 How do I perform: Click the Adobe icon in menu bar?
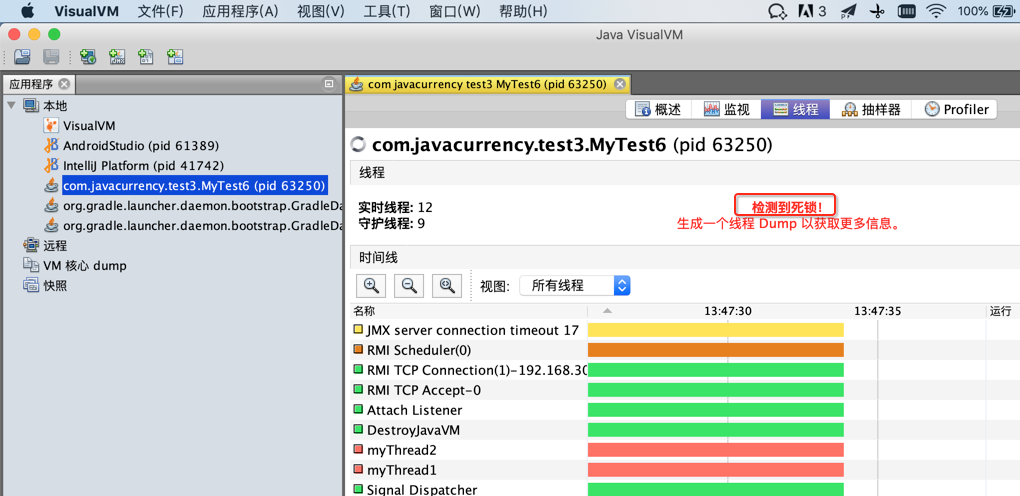point(807,10)
